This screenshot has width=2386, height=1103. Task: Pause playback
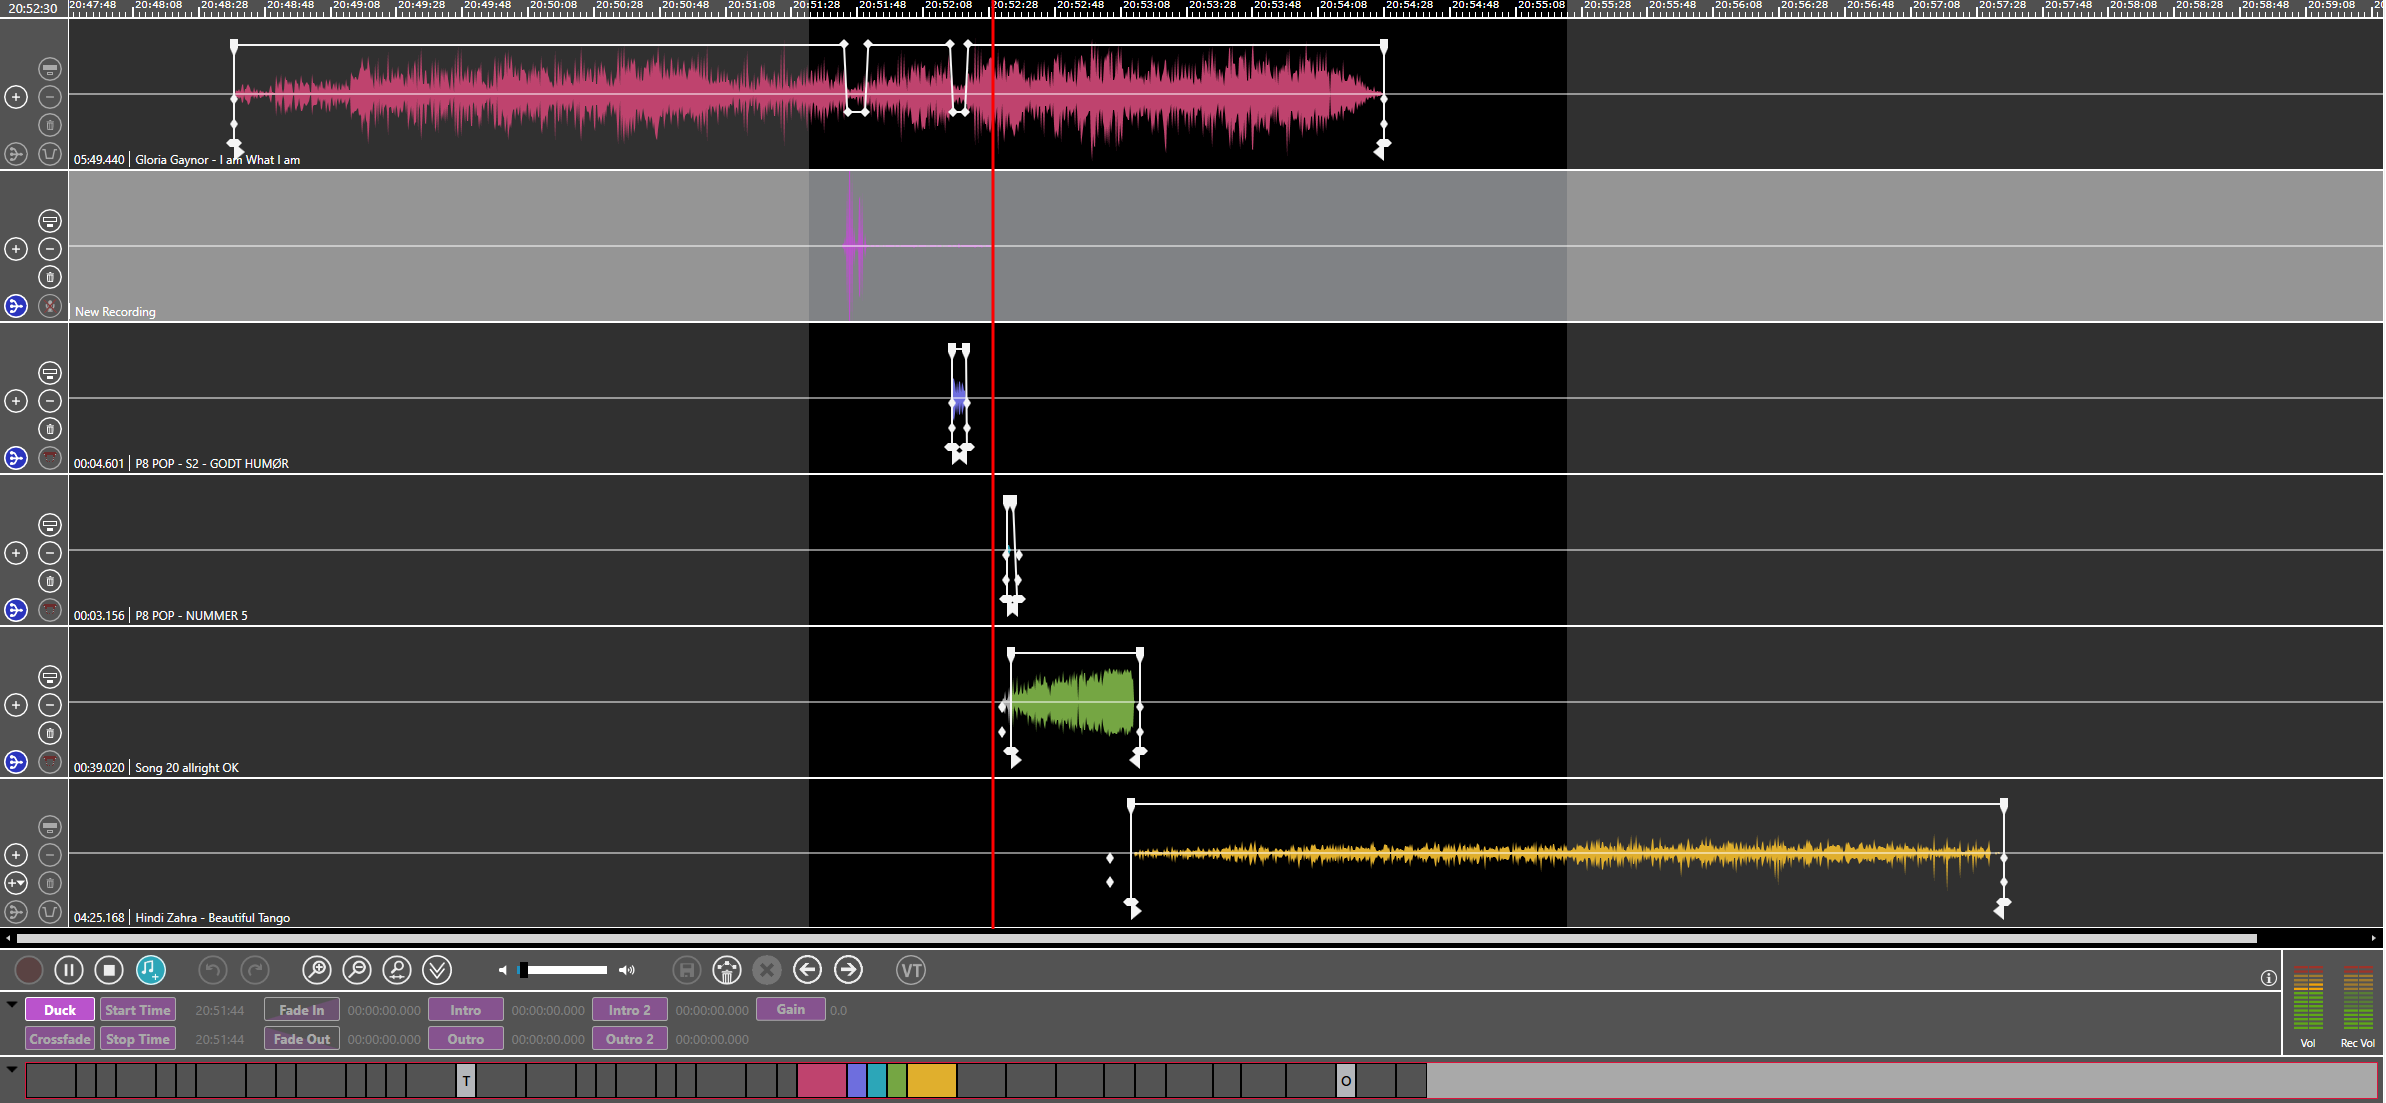(x=69, y=970)
